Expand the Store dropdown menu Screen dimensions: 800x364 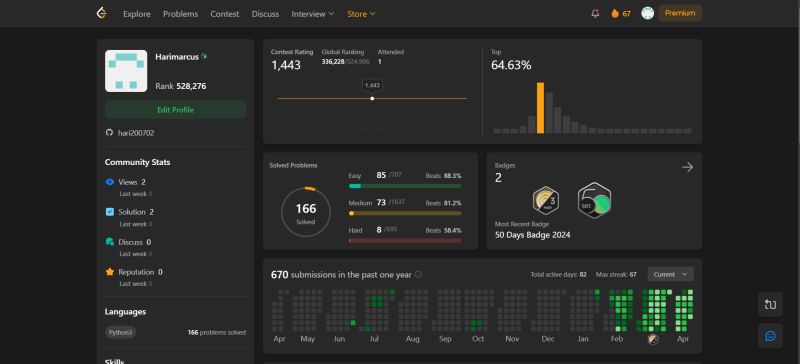pos(361,14)
